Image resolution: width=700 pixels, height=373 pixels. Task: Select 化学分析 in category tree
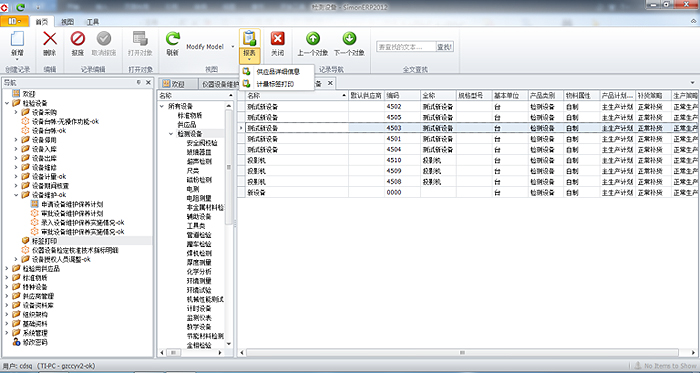(199, 272)
